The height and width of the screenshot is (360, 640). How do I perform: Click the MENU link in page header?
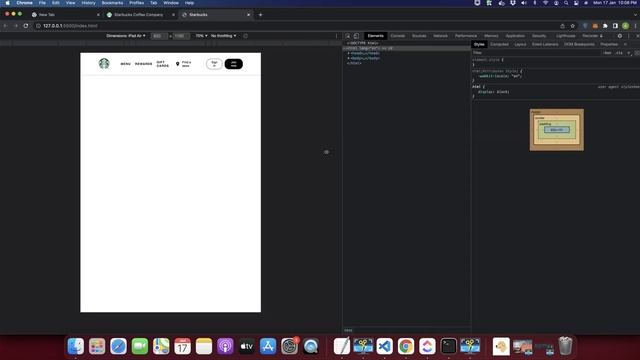pyautogui.click(x=126, y=64)
